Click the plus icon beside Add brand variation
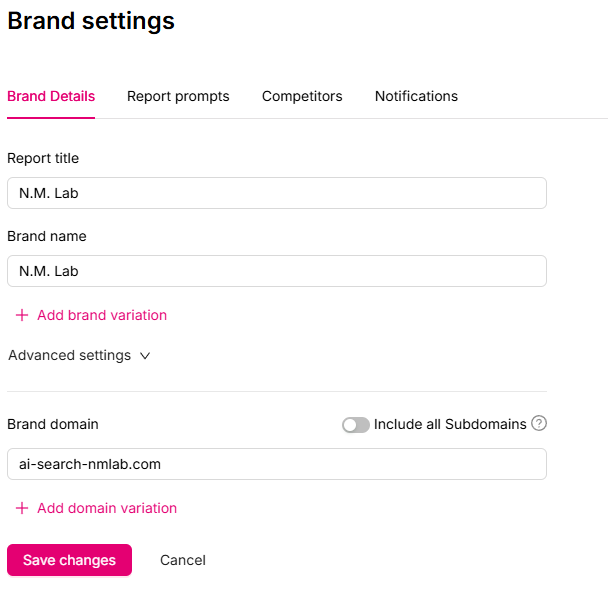 pos(22,315)
